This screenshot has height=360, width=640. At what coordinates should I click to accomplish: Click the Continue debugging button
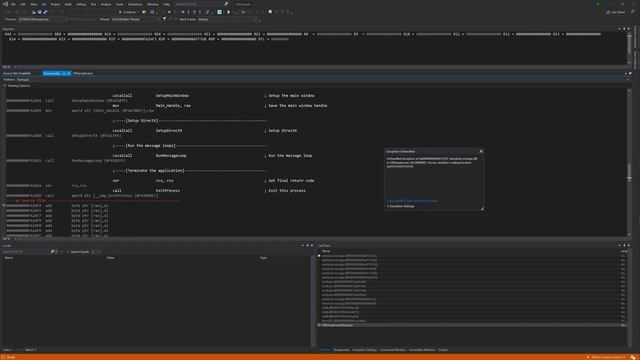tap(127, 12)
